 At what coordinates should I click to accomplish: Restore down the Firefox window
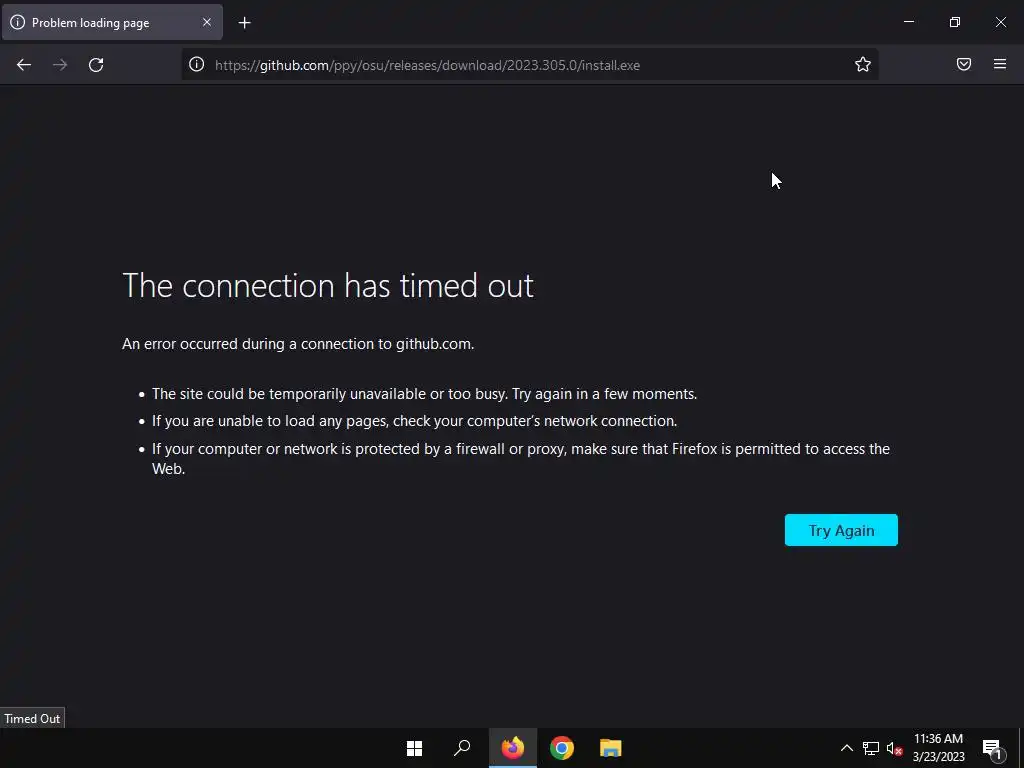coord(955,22)
